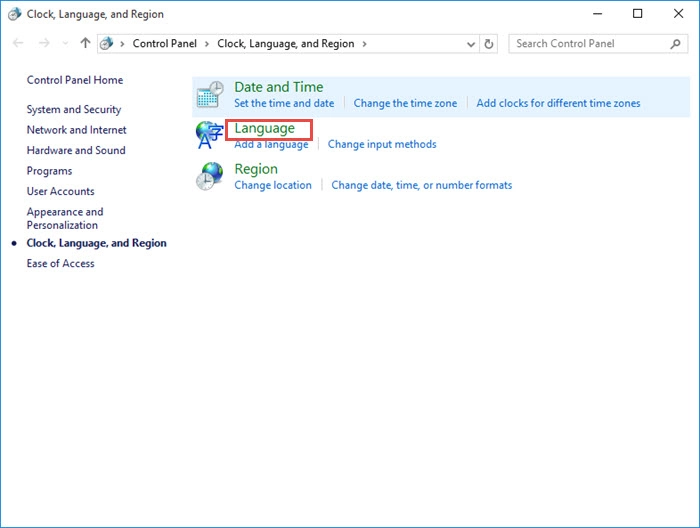Open Hardware and Sound category
This screenshot has height=528, width=700.
[x=76, y=150]
